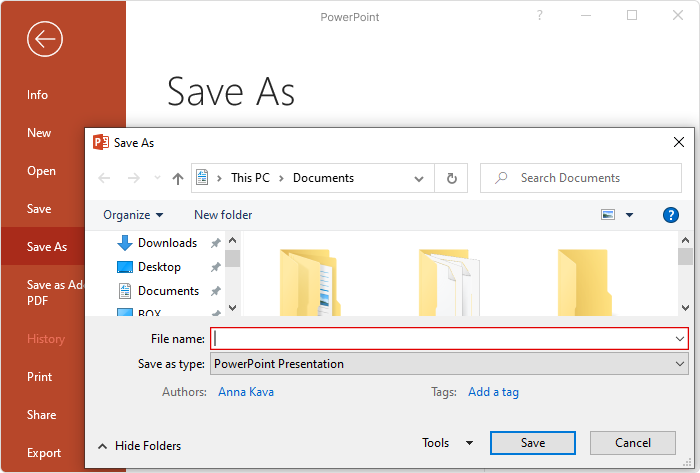Click navigation pane scroll down arrow

(x=232, y=307)
